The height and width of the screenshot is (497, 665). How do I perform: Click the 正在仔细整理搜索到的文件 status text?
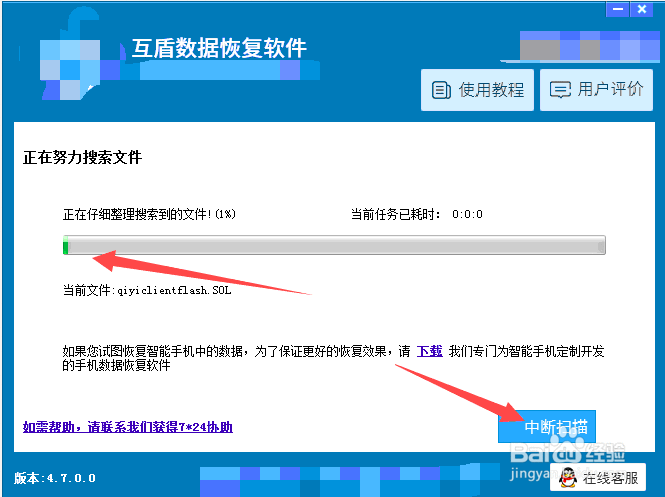(149, 214)
